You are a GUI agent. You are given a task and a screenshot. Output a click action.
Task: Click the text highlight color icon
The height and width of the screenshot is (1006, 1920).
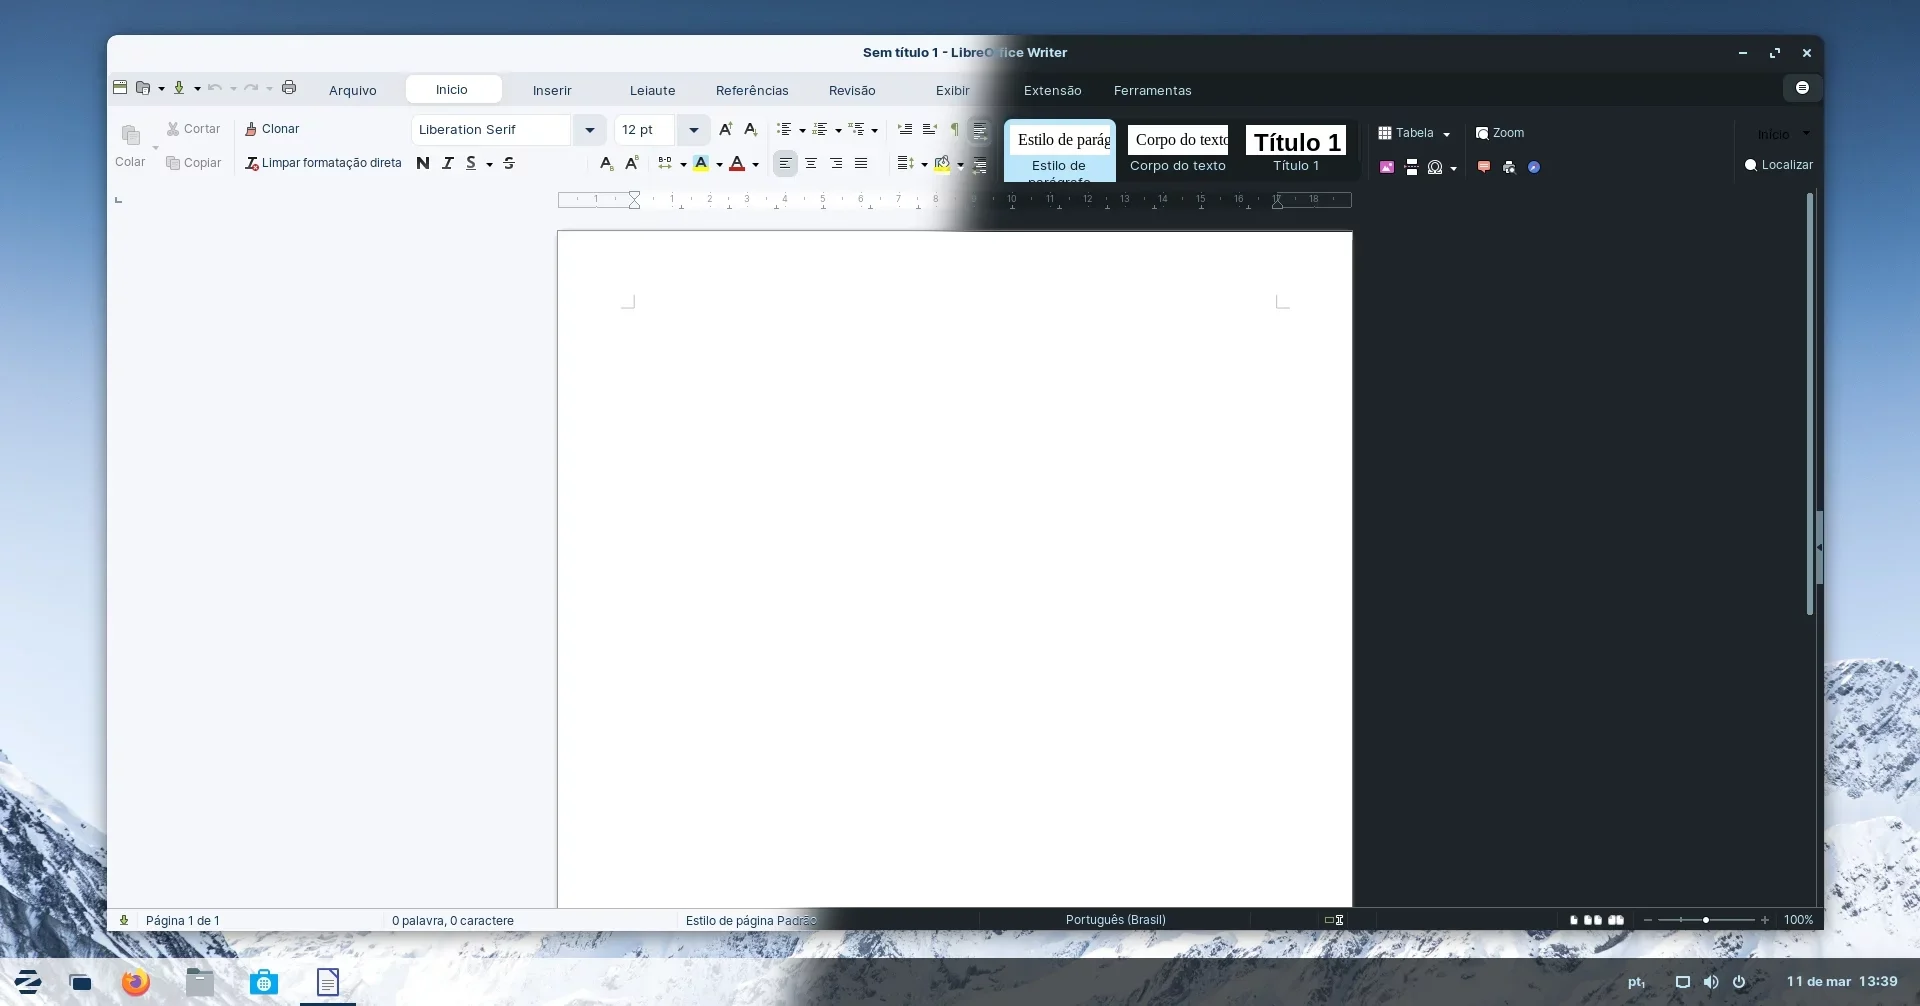tap(701, 163)
